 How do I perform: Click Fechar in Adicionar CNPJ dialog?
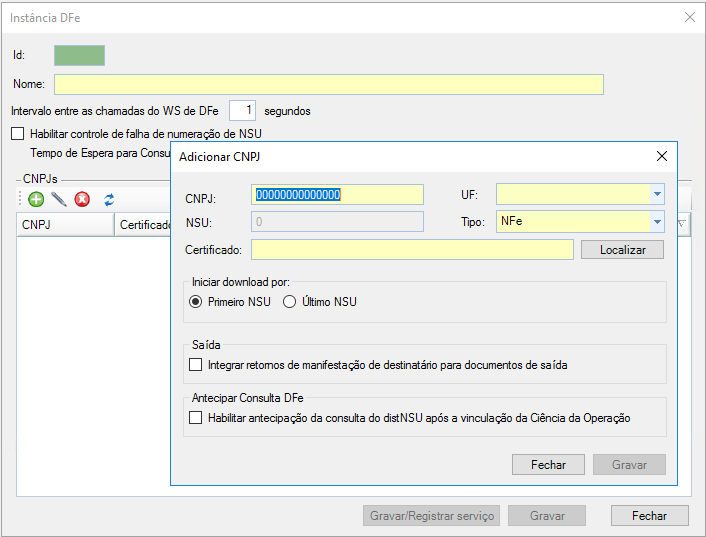click(548, 465)
